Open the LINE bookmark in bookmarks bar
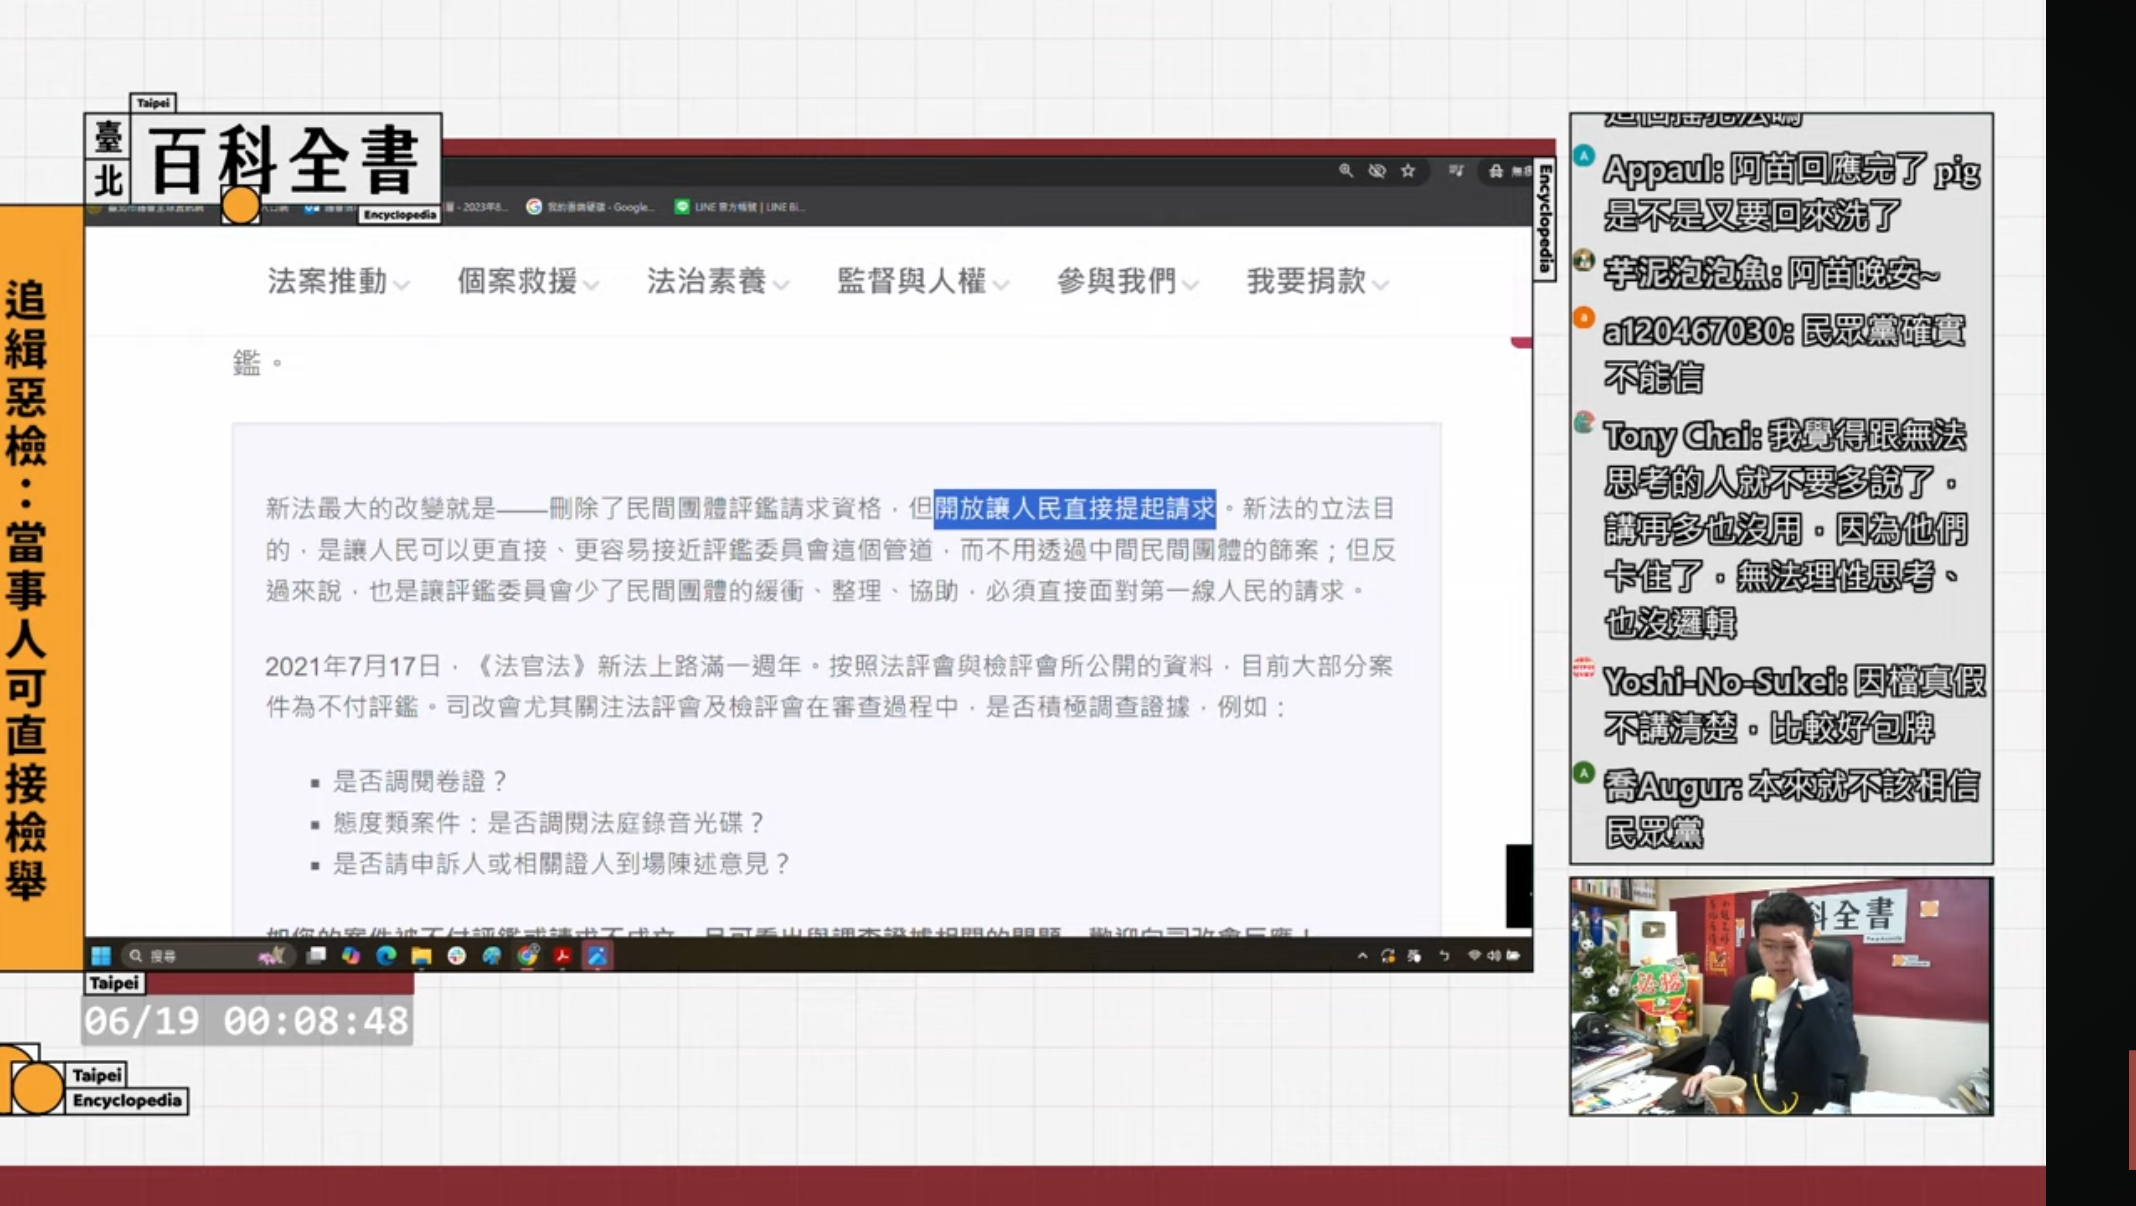 coord(740,207)
